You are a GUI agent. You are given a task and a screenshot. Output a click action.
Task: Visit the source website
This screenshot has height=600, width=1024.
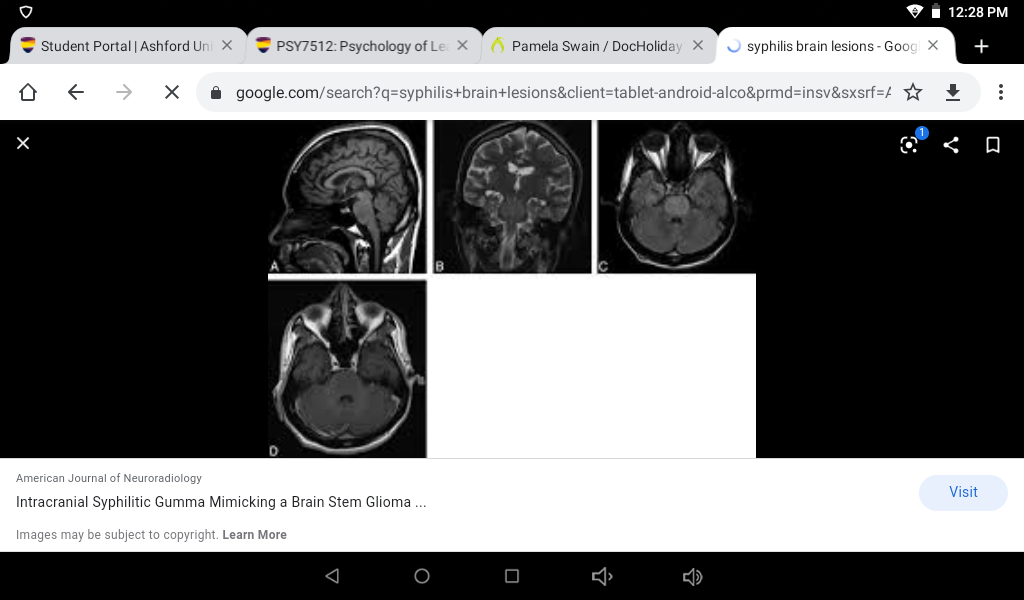(963, 492)
